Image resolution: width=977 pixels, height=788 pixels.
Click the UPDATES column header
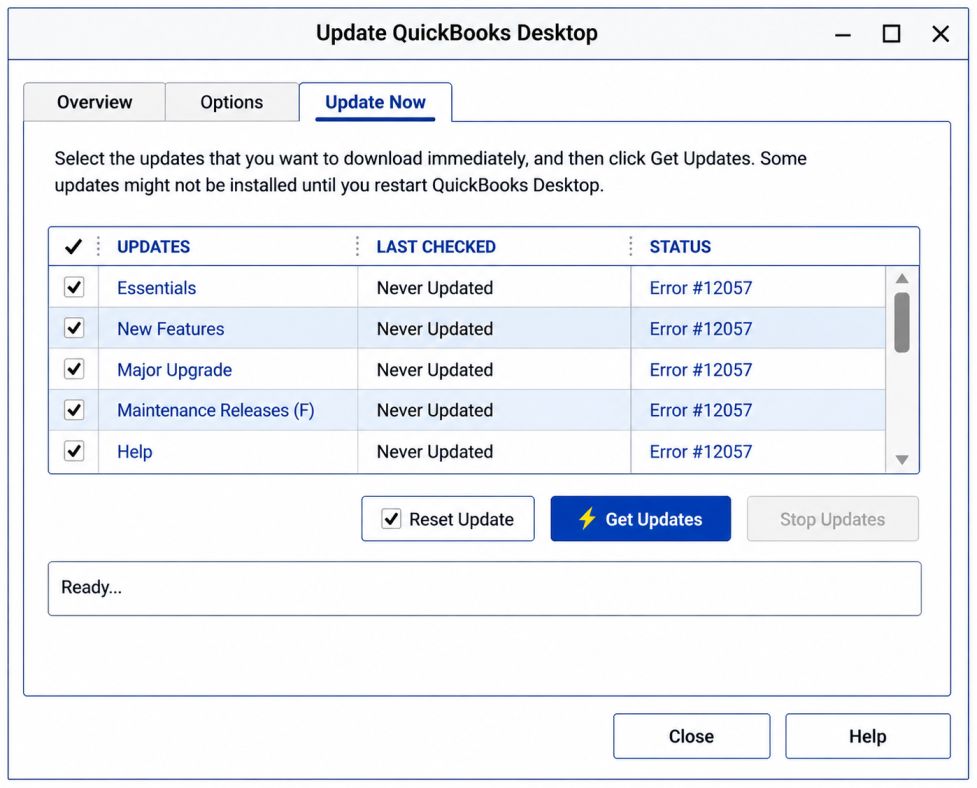(x=153, y=247)
